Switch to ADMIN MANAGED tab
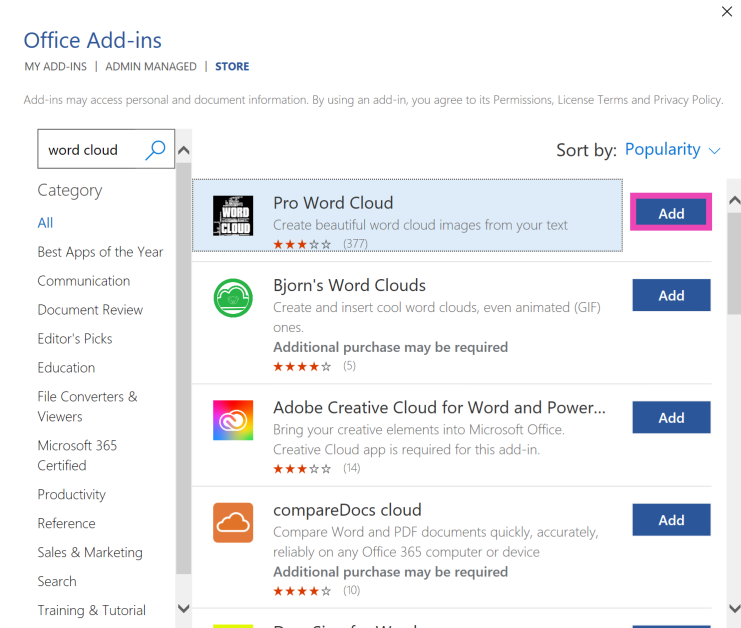The image size is (741, 628). (151, 67)
